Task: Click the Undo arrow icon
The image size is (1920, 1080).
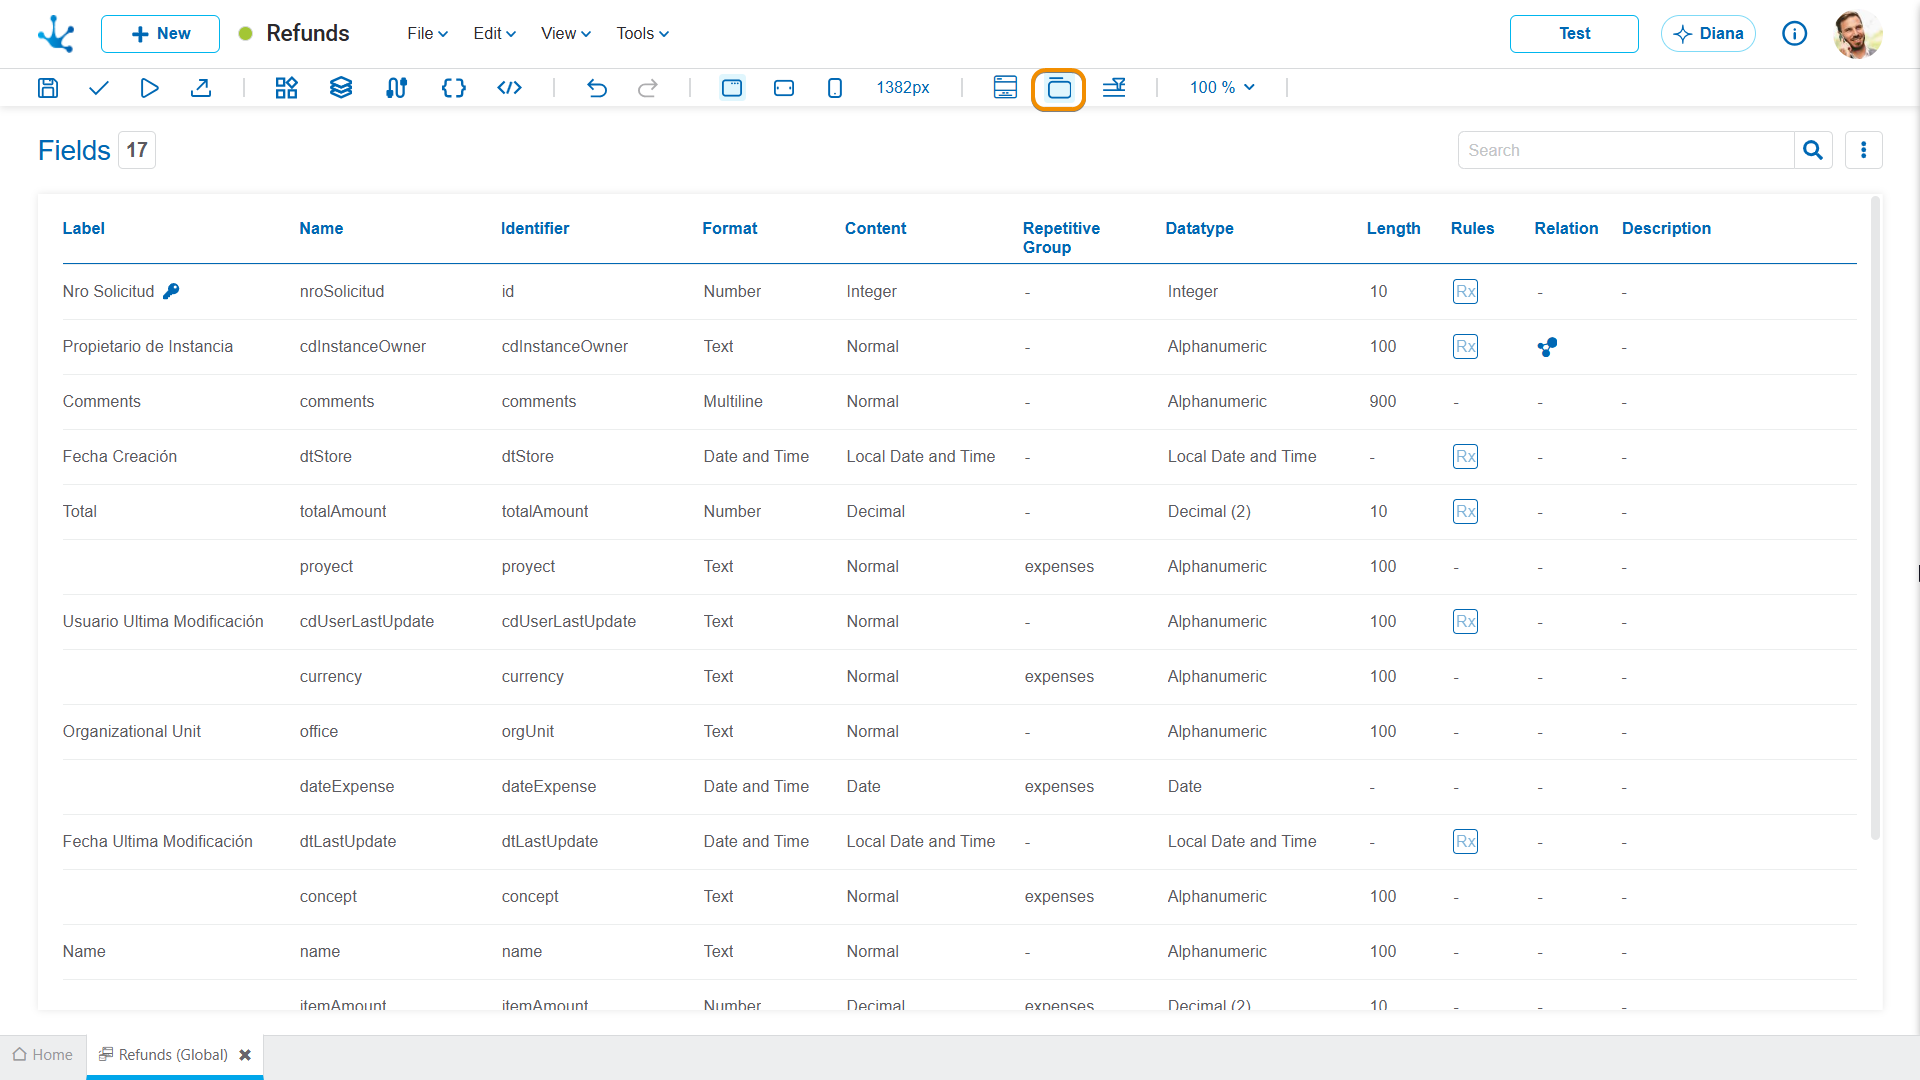Action: tap(597, 88)
